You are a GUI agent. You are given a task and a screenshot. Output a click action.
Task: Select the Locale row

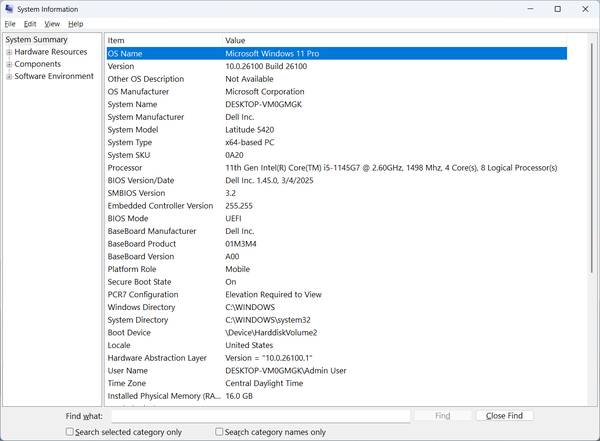click(x=337, y=345)
